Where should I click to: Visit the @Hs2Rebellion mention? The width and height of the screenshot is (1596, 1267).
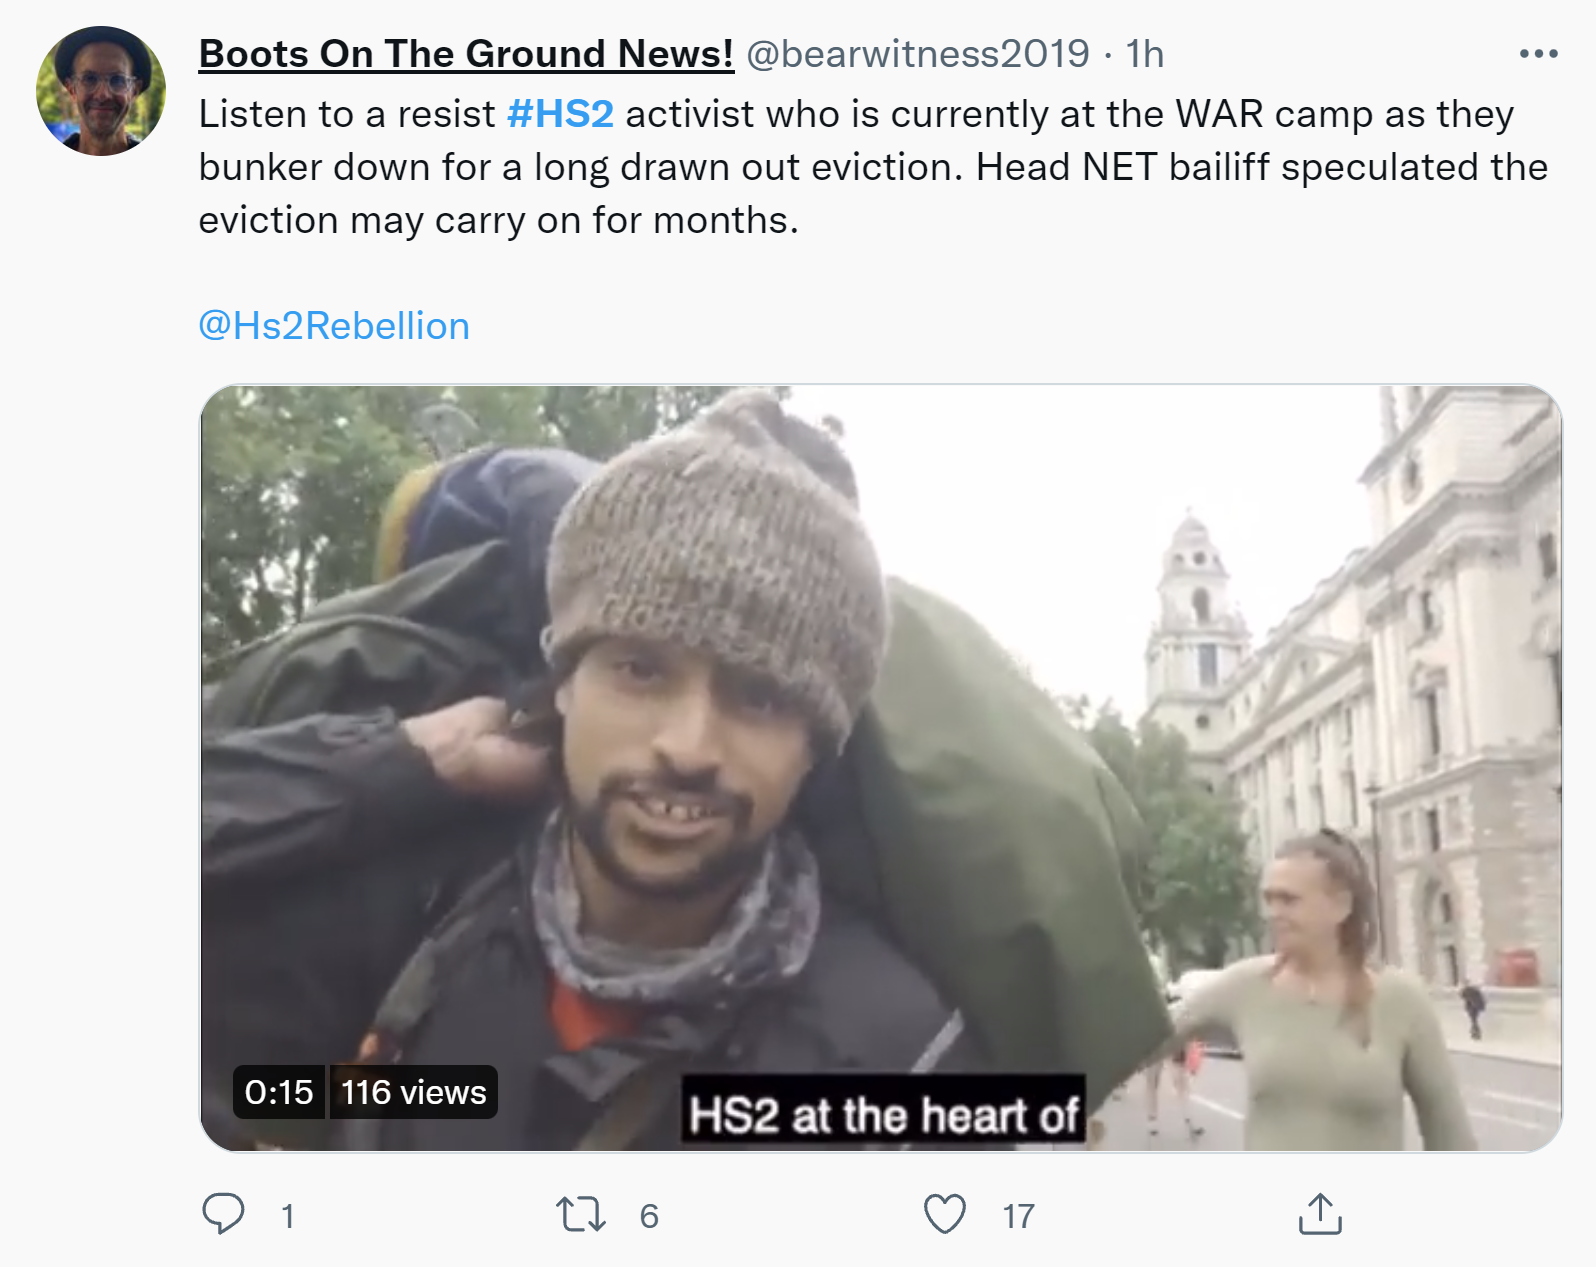click(334, 326)
